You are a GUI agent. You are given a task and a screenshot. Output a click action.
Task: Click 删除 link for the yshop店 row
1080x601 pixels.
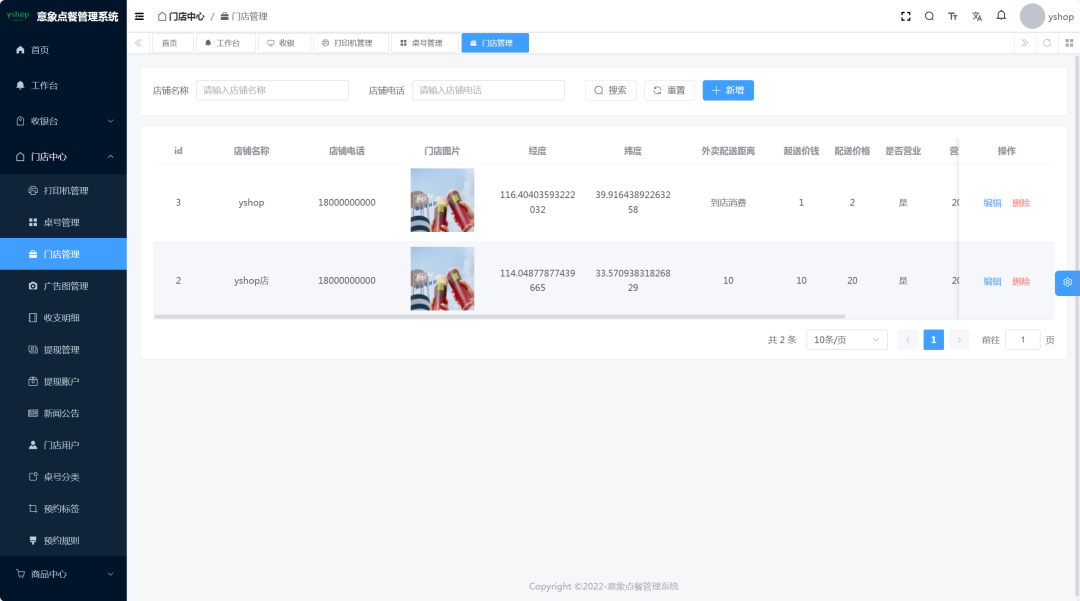point(1021,282)
